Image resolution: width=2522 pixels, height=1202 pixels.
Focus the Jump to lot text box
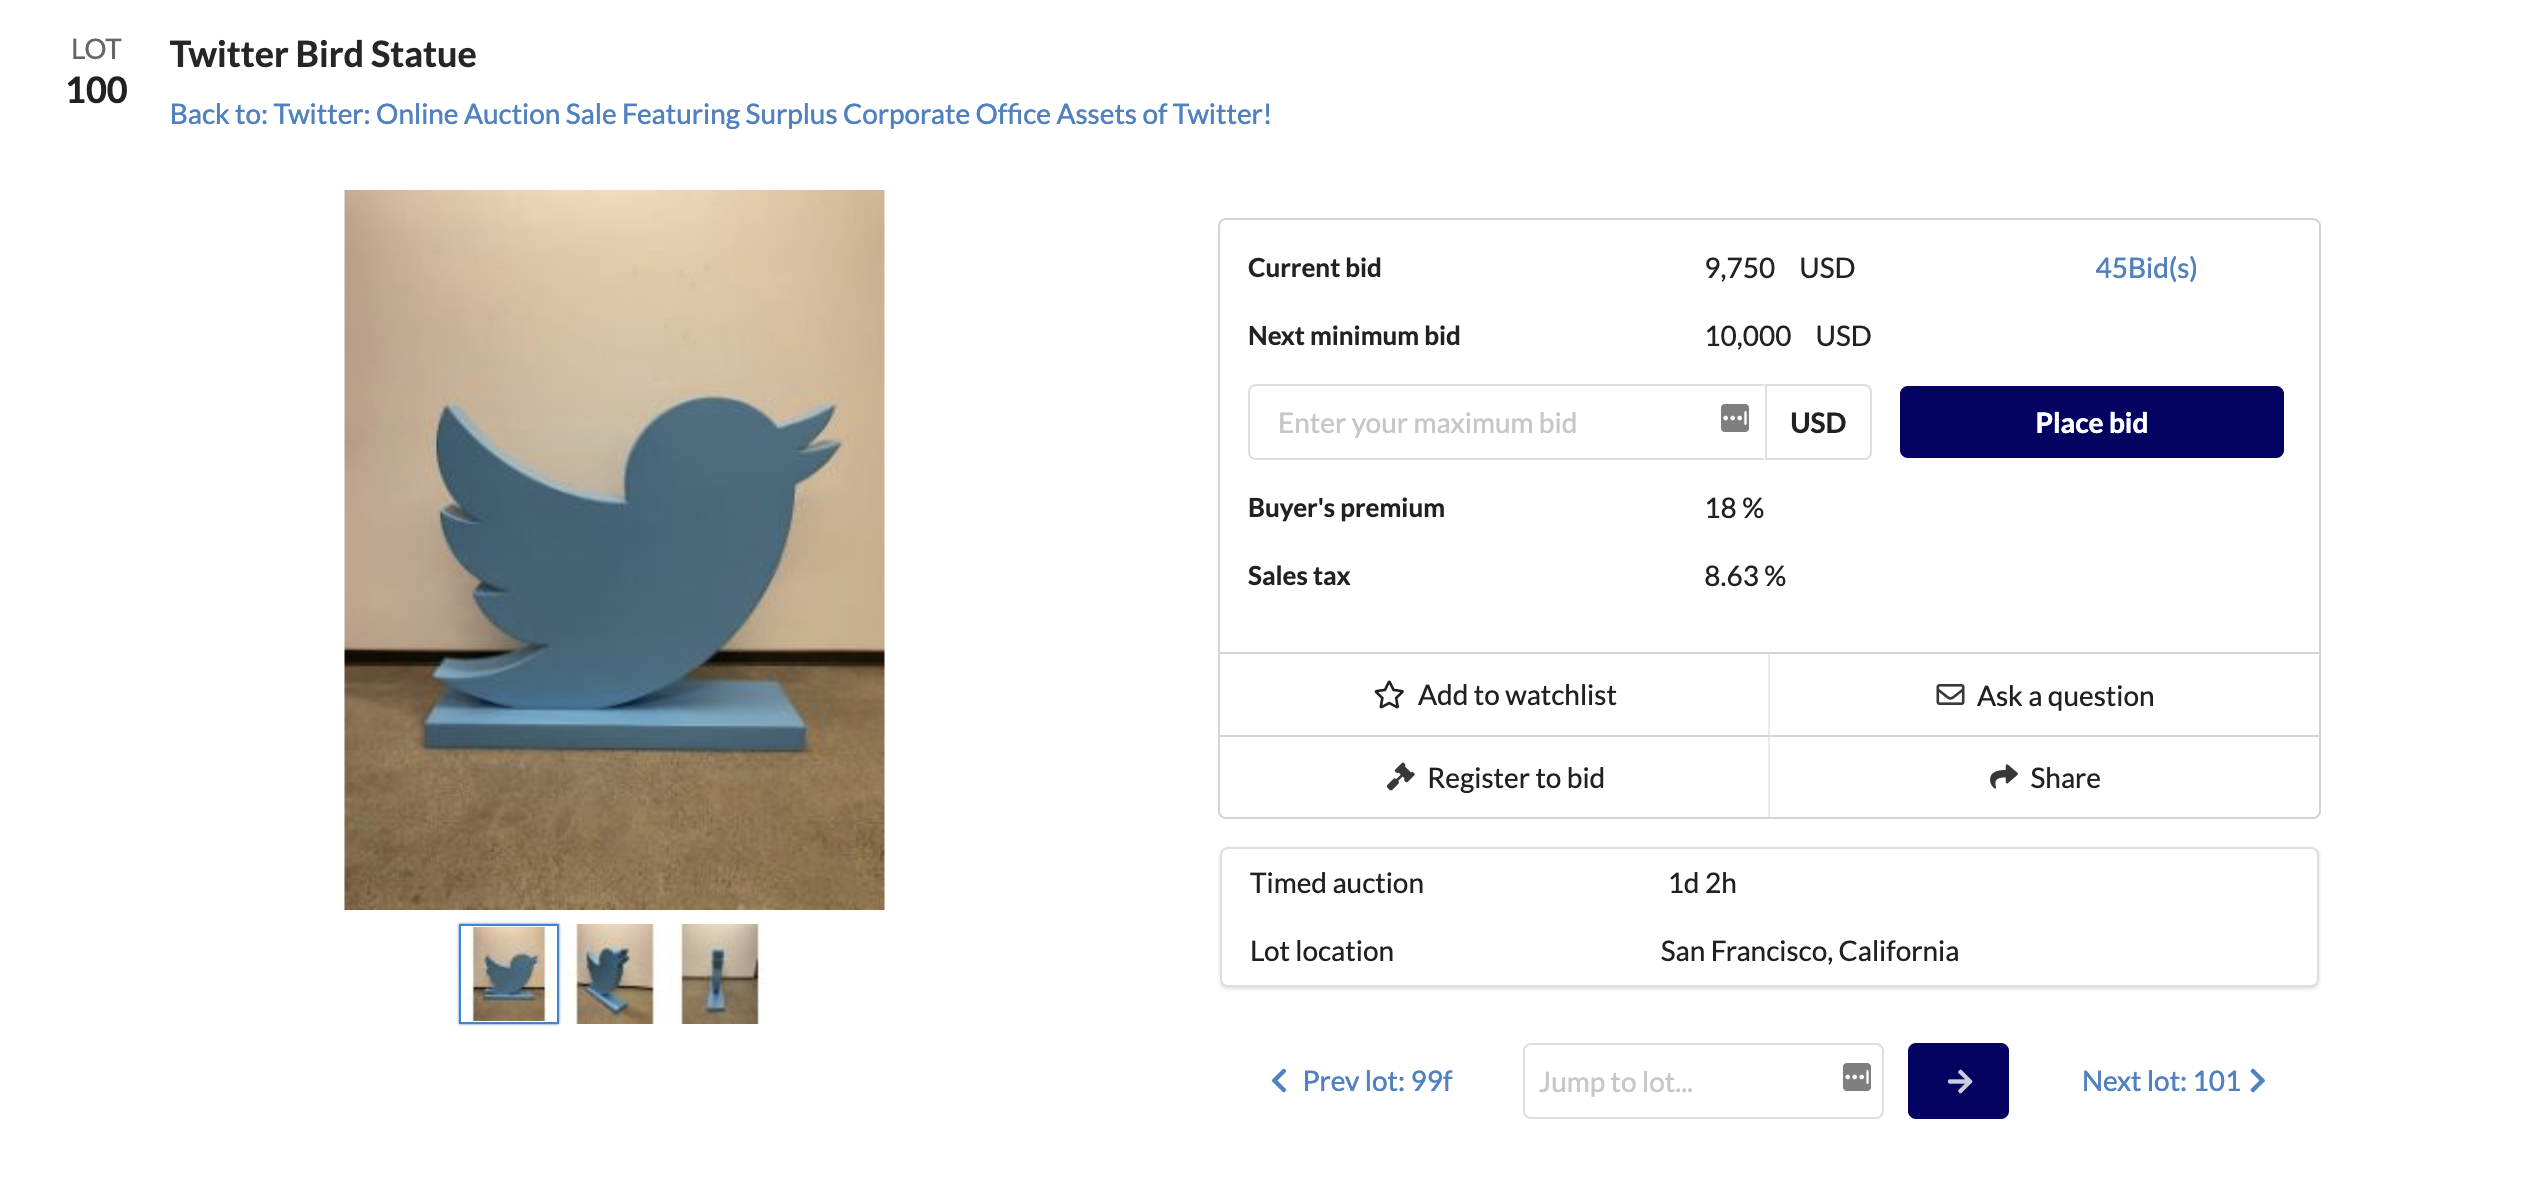(1680, 1082)
